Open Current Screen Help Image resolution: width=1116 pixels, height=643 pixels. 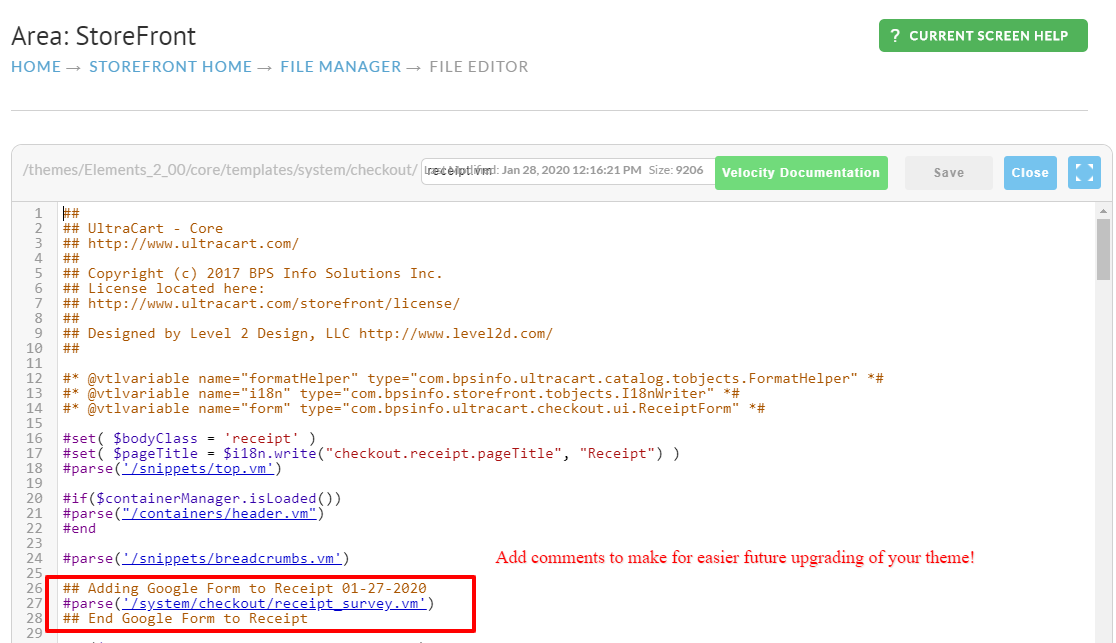(x=983, y=36)
